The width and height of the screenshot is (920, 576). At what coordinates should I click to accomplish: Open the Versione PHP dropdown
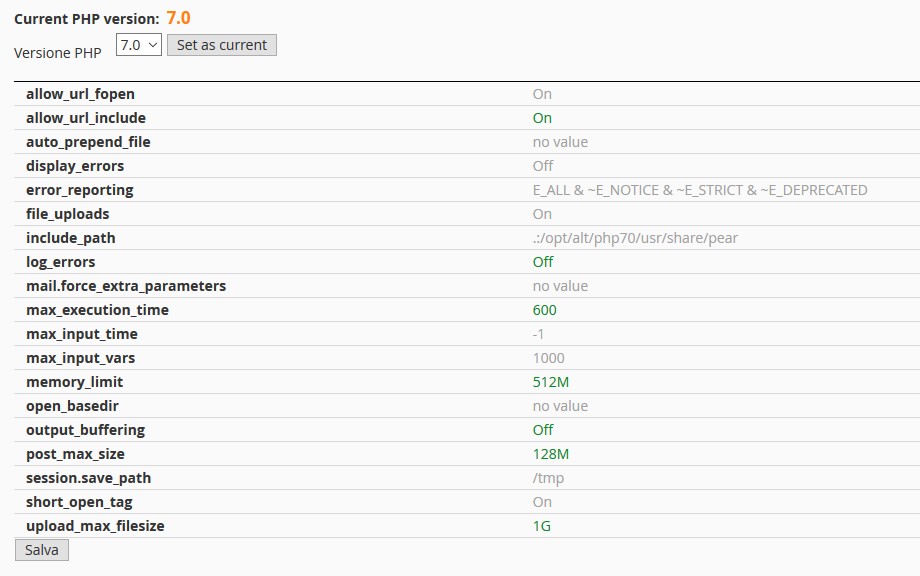click(x=138, y=44)
